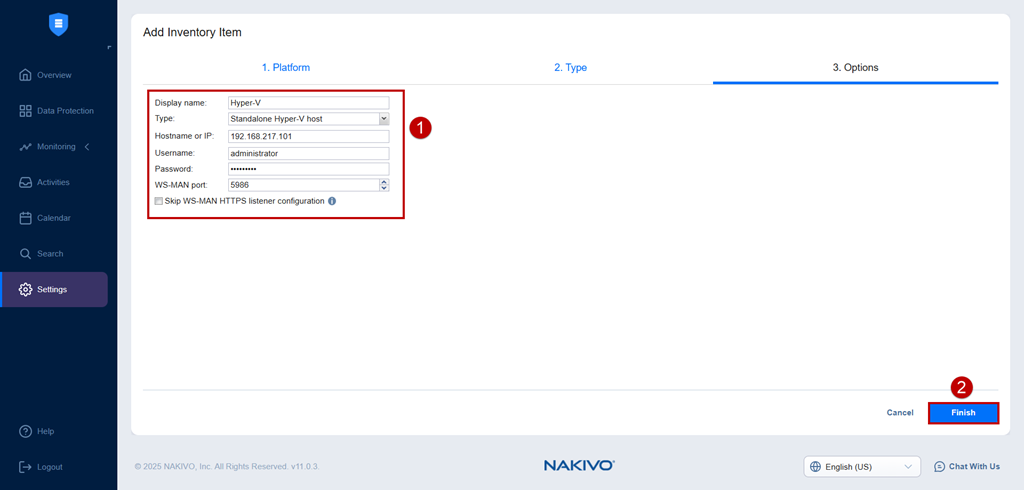Go back to the 1. Platform step
The width and height of the screenshot is (1024, 490).
pos(286,67)
